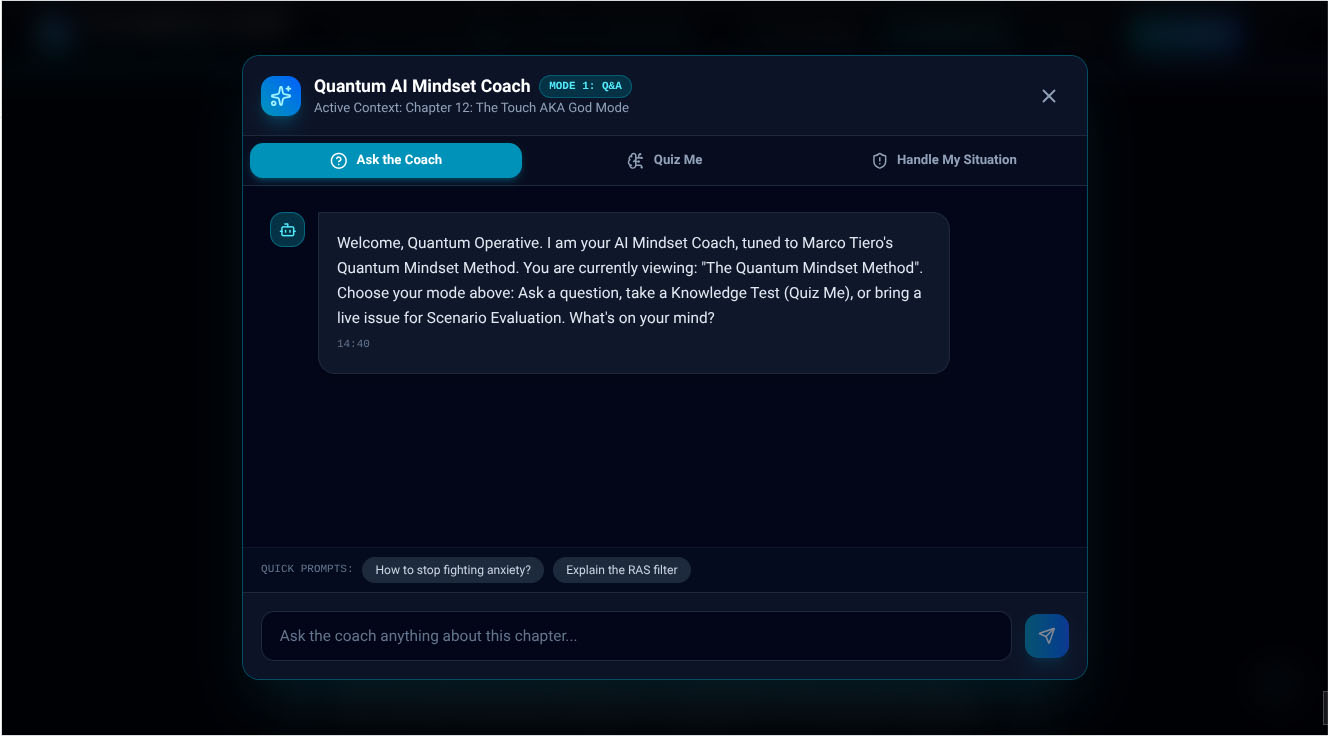
Task: Click the 14:40 message timestamp
Action: (353, 344)
